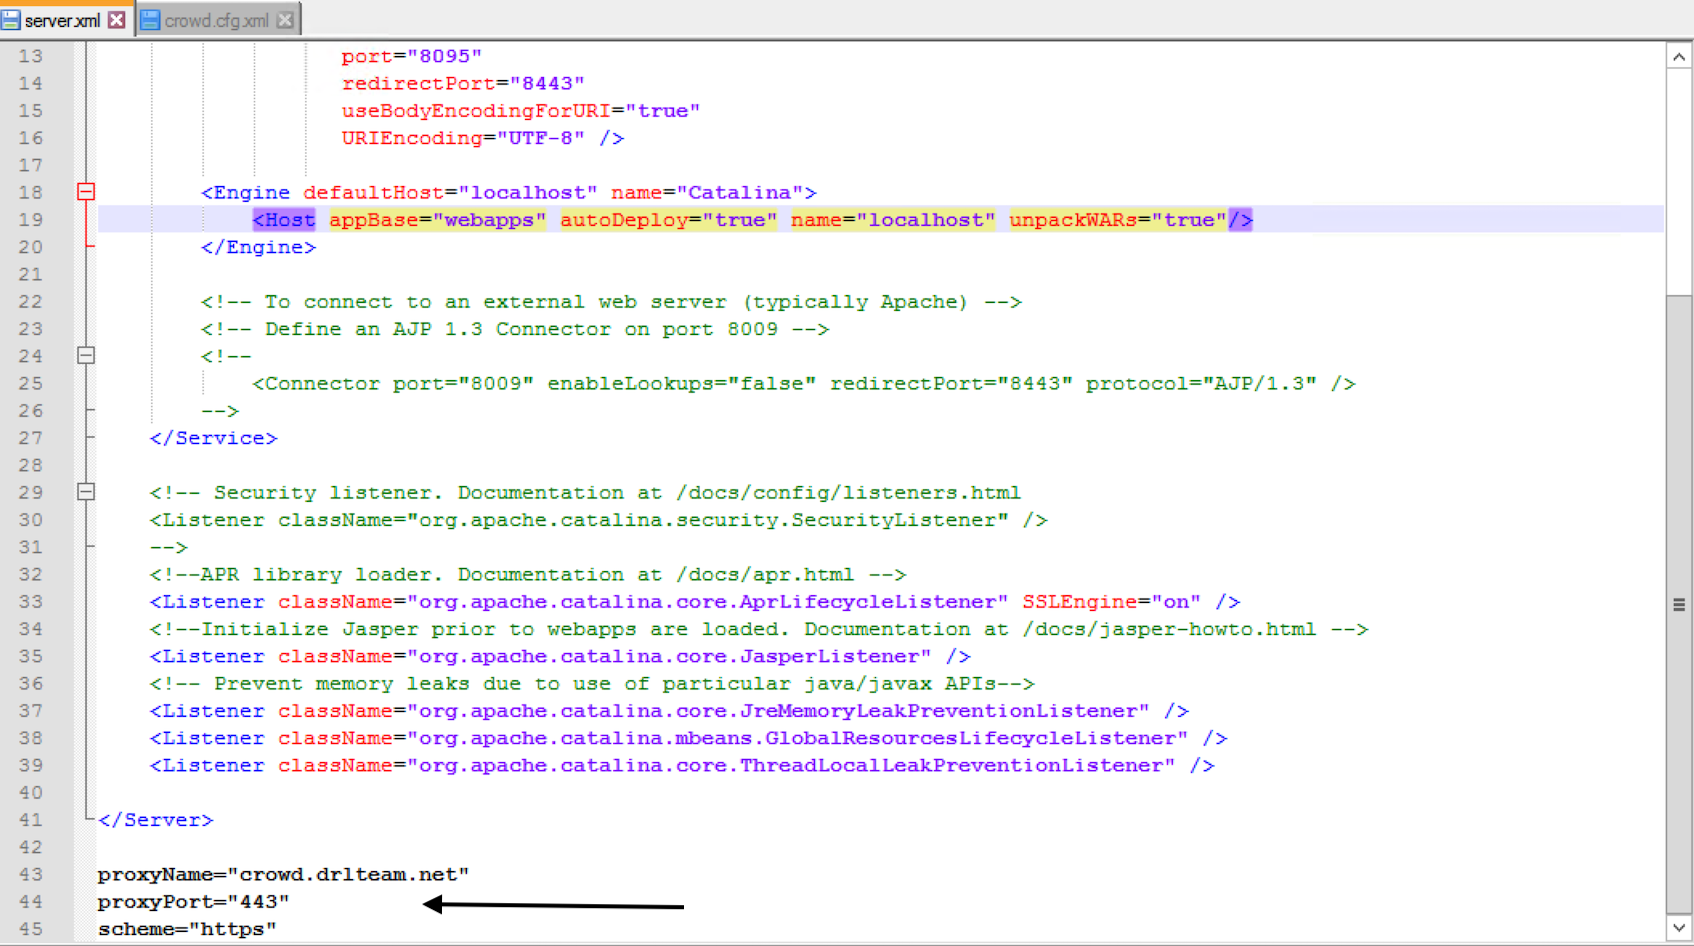Image resolution: width=1694 pixels, height=946 pixels.
Task: Click the </Service> closing tag
Action: (x=213, y=438)
